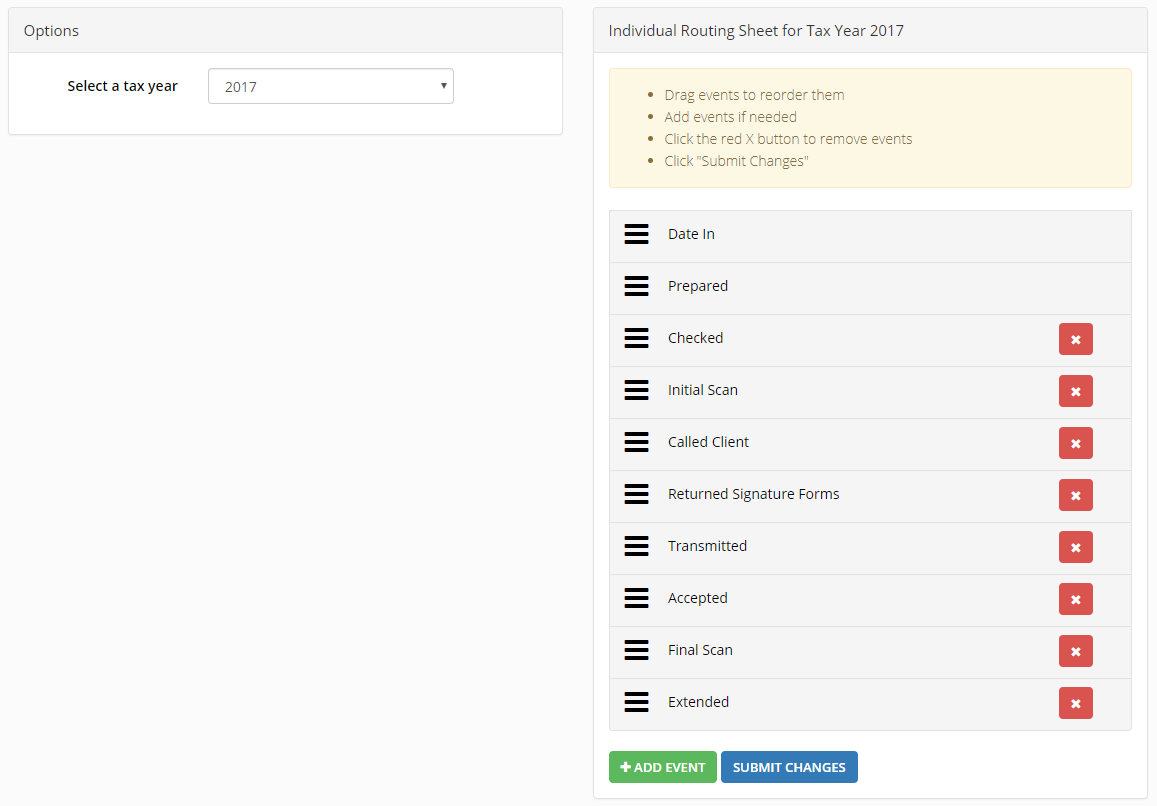Delete the Initial Scan event
The height and width of the screenshot is (806, 1157).
pyautogui.click(x=1075, y=391)
